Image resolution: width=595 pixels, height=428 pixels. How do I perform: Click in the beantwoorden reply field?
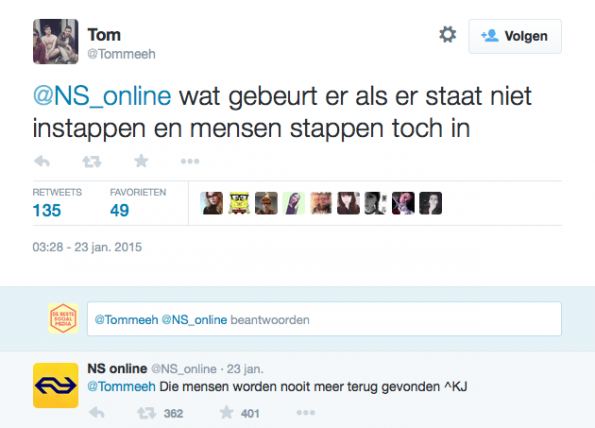pyautogui.click(x=324, y=319)
